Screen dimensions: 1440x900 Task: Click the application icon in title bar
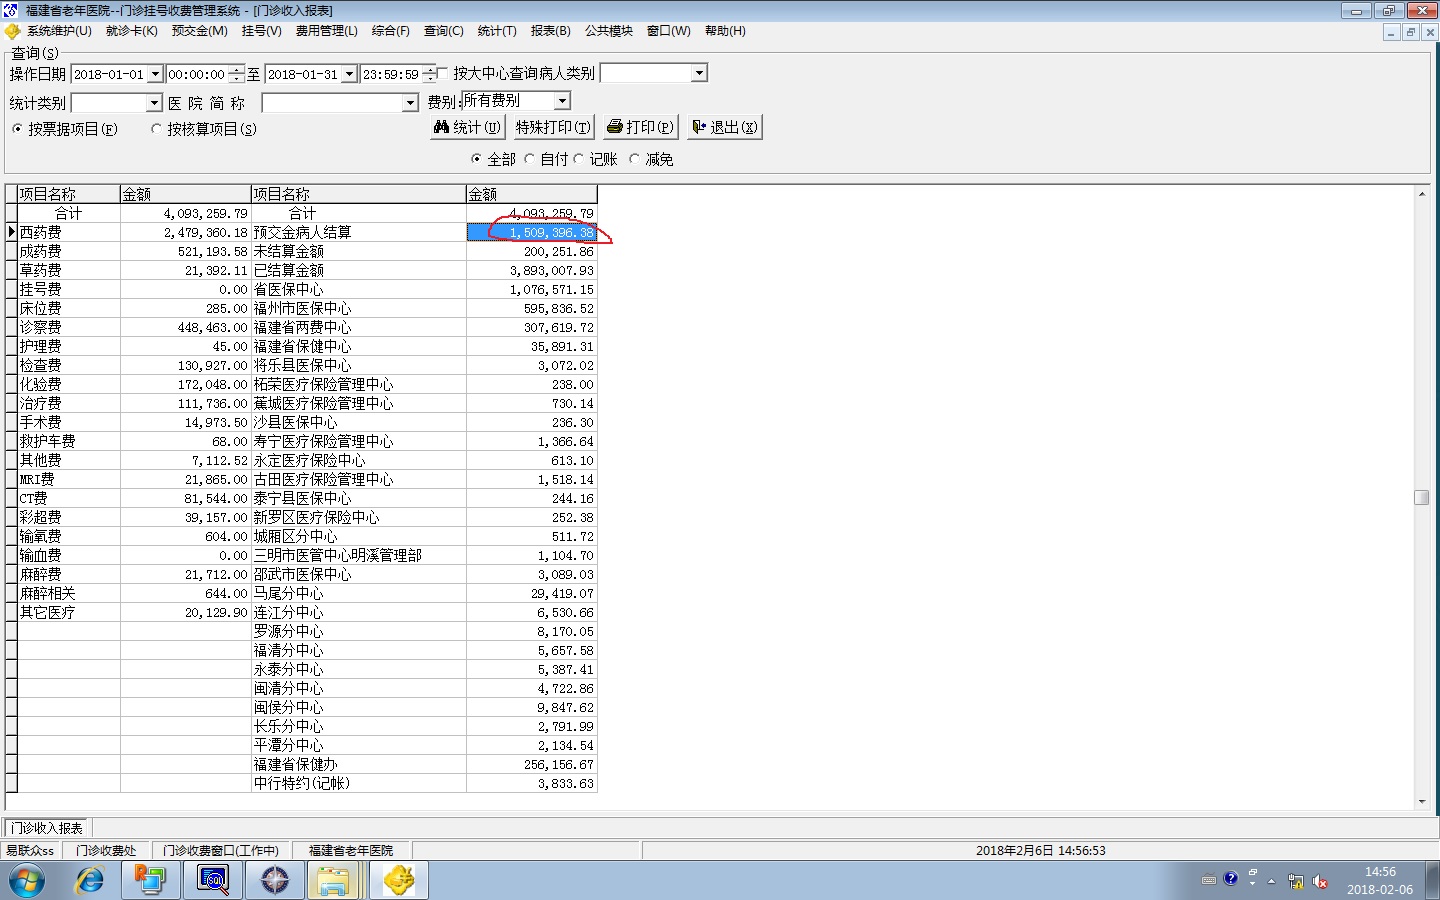coord(10,10)
